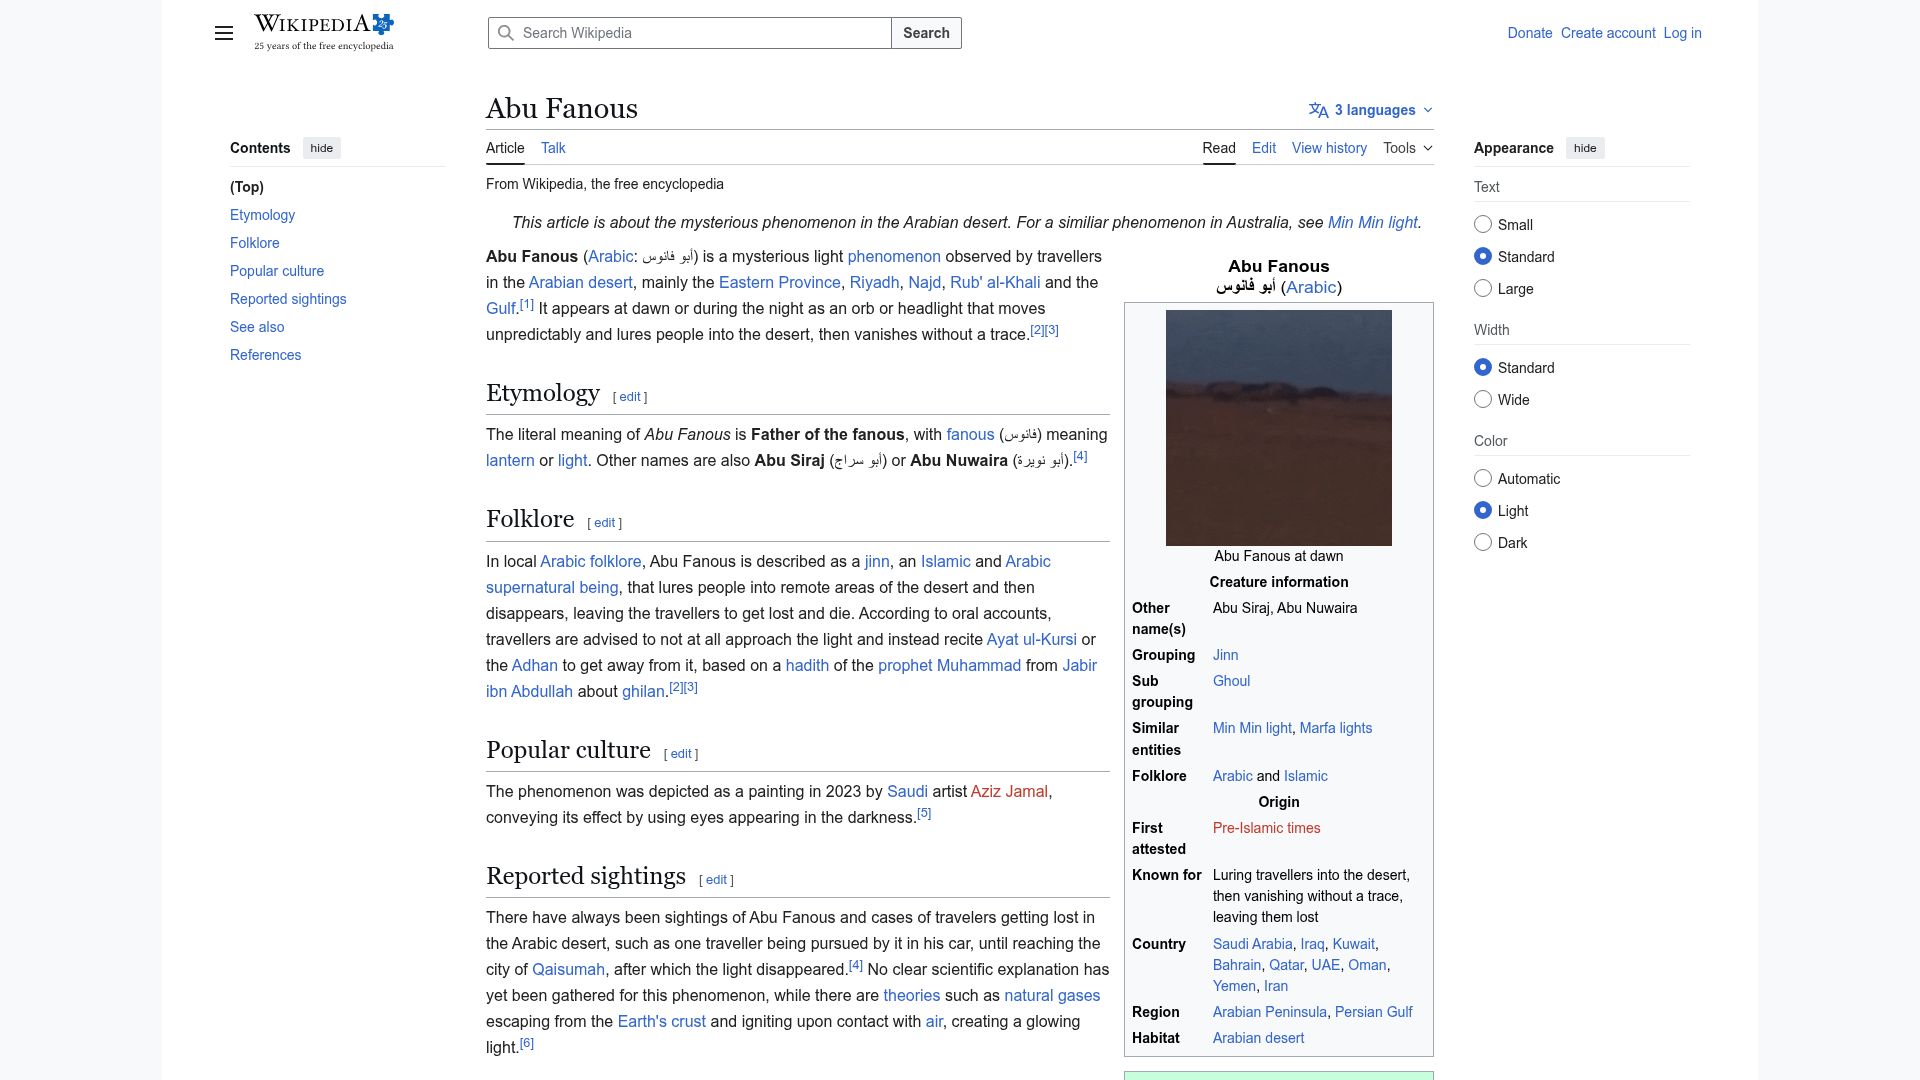1920x1080 pixels.
Task: Select Small text size
Action: click(1483, 225)
